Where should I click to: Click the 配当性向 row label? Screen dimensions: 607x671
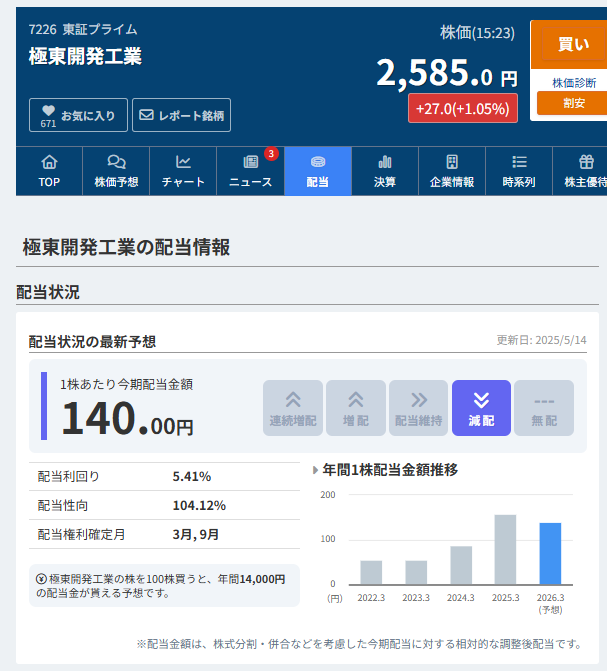click(x=62, y=505)
